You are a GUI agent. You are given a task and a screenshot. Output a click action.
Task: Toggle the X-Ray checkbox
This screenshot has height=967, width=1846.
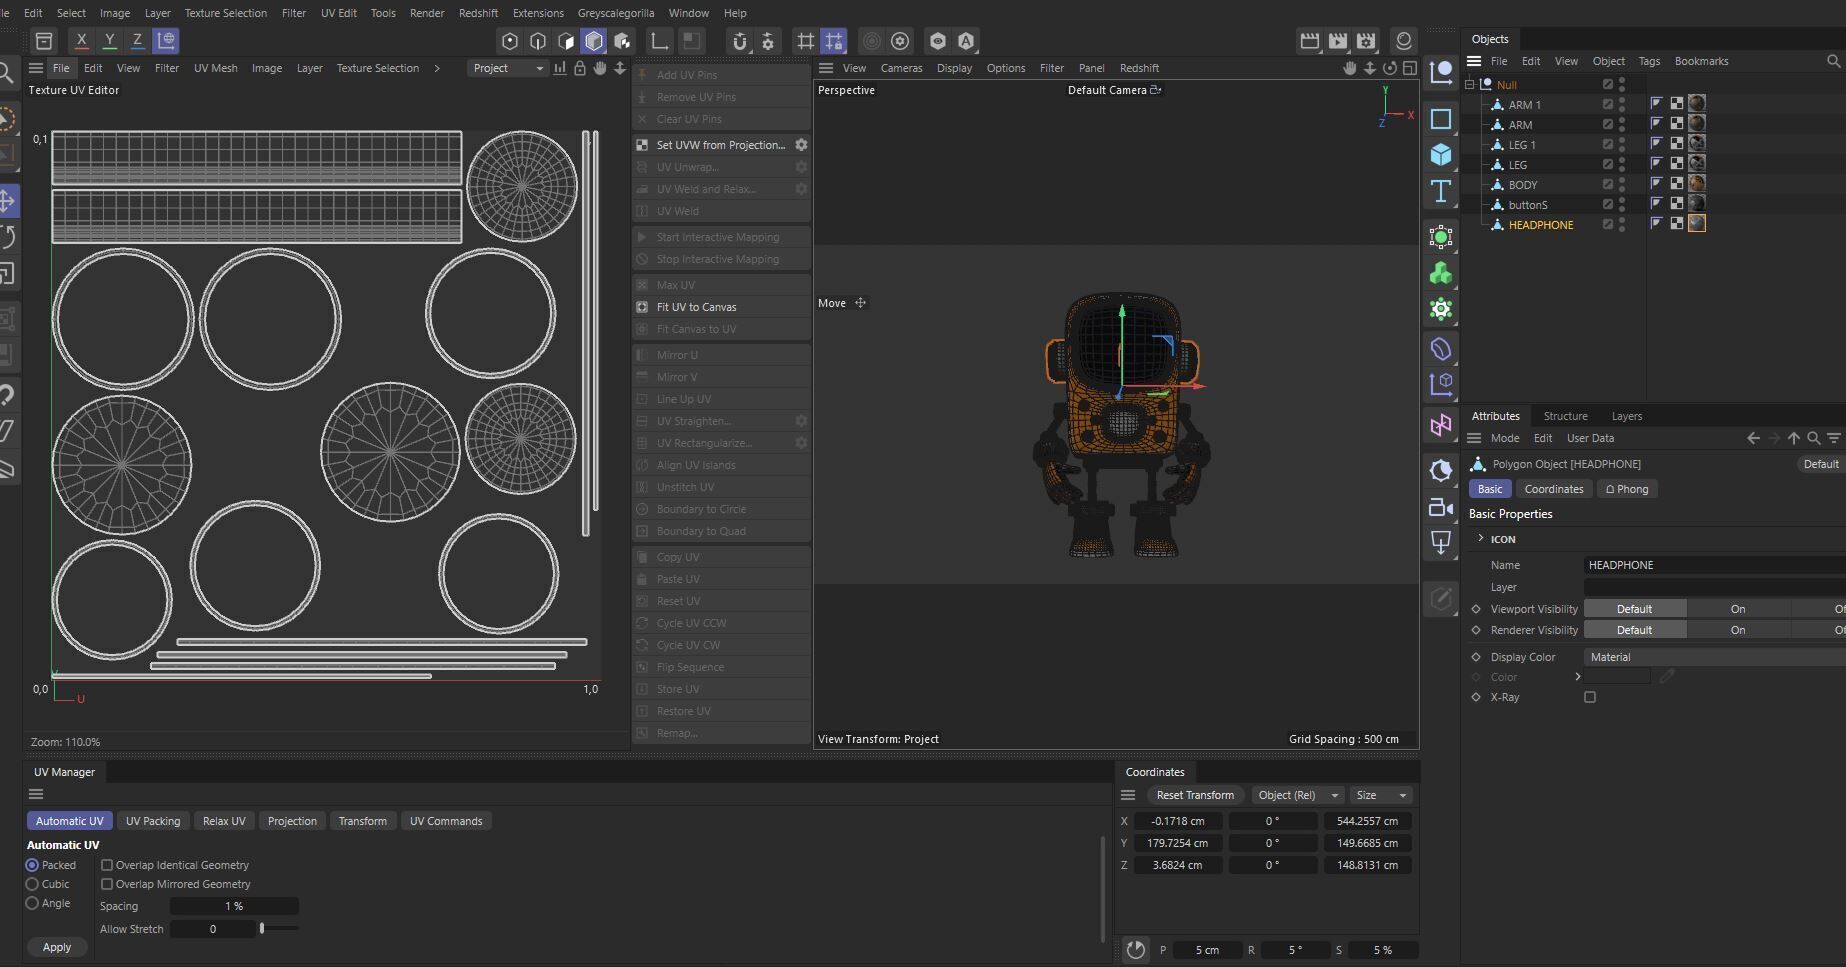pyautogui.click(x=1590, y=697)
